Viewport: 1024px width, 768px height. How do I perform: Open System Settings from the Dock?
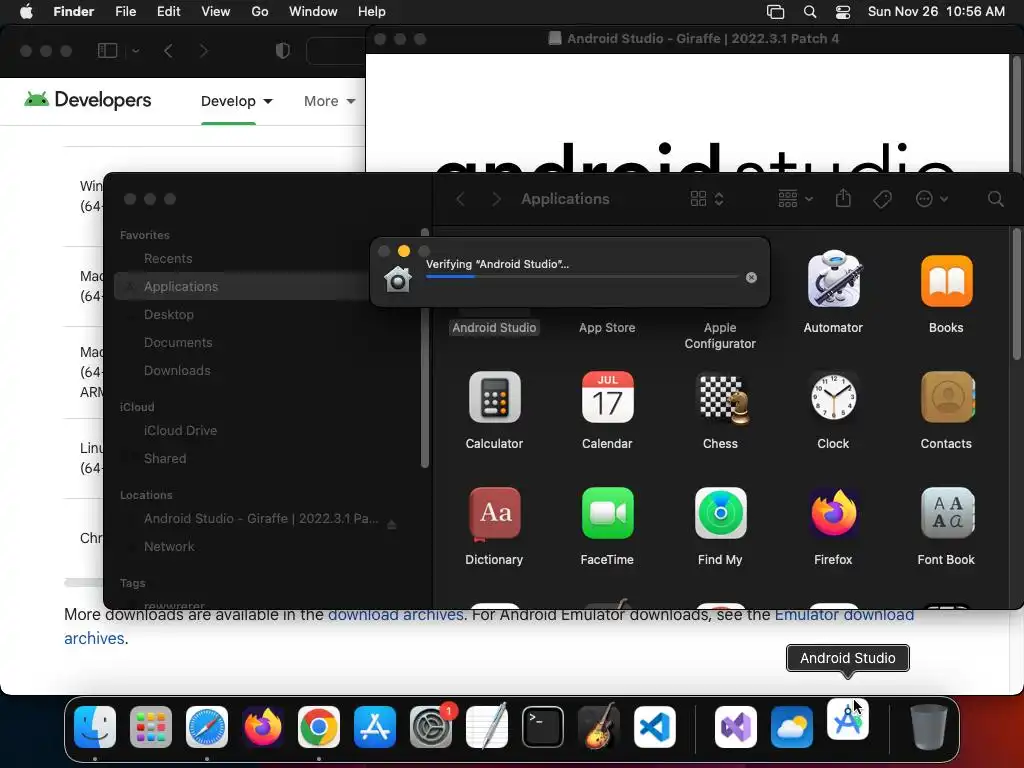click(431, 727)
